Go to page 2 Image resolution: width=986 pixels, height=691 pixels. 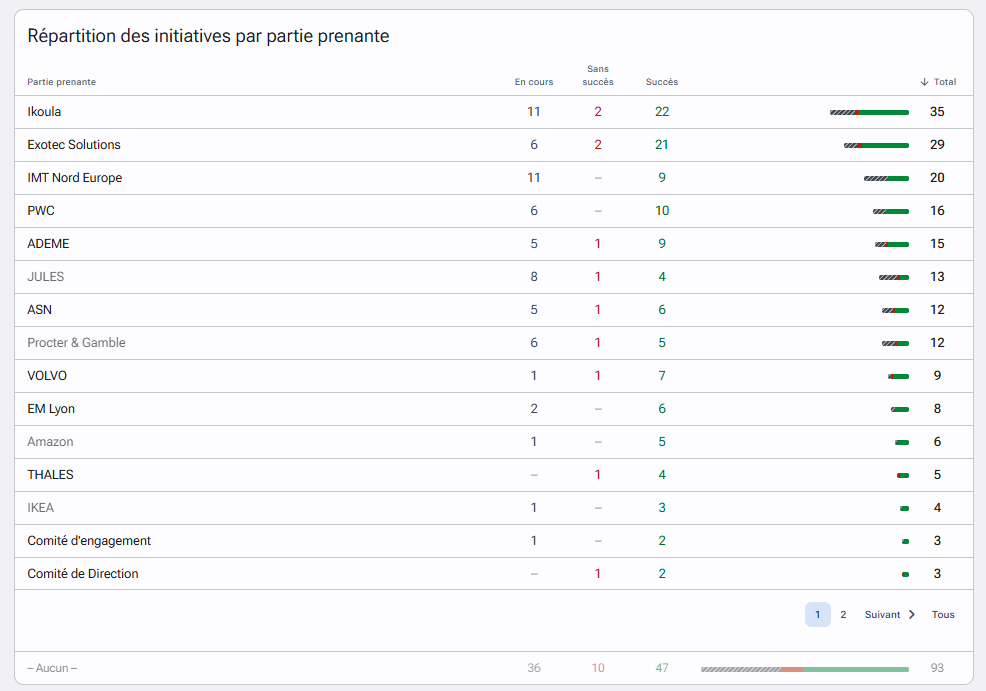843,614
